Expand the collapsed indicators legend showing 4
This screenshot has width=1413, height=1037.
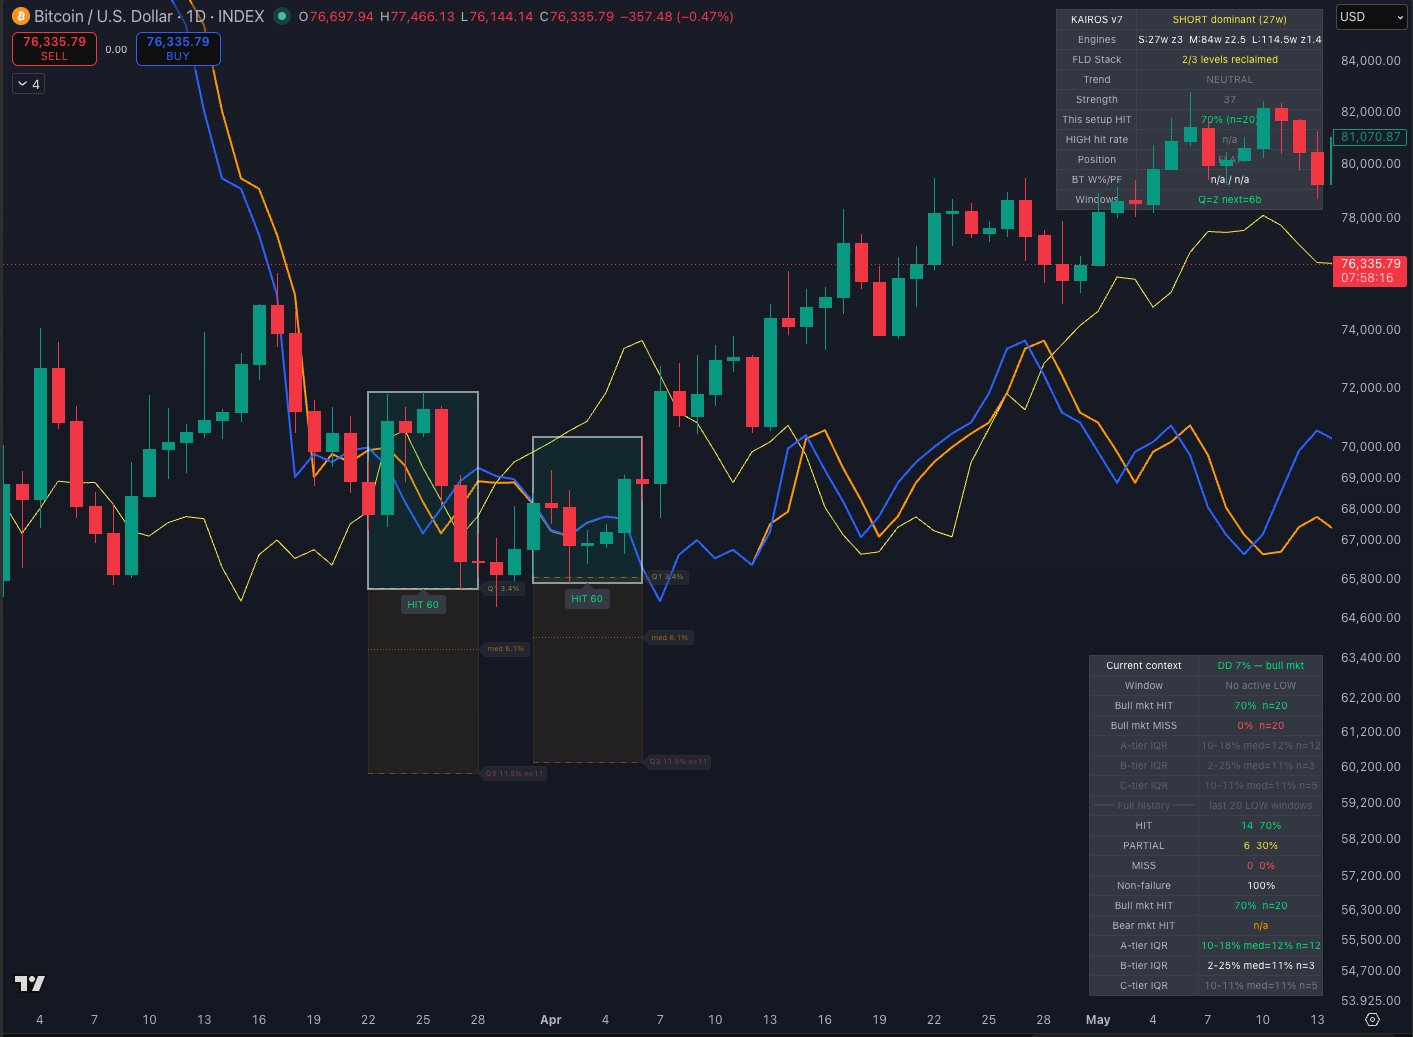[x=28, y=84]
